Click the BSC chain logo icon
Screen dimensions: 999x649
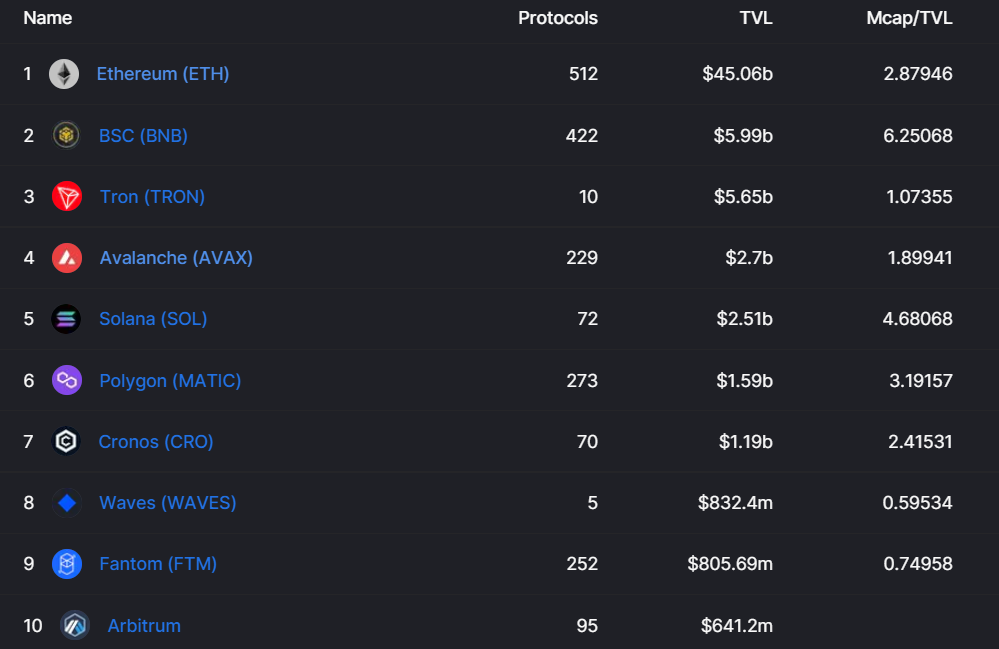click(x=66, y=135)
